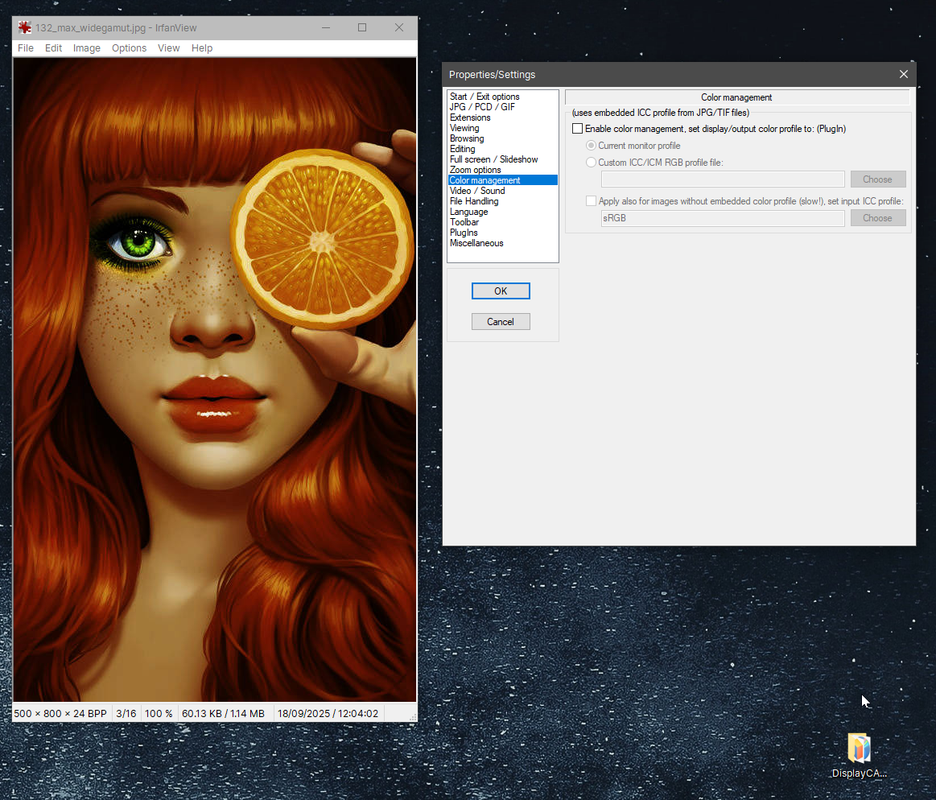
Task: Click the Color management header label
Action: pyautogui.click(x=736, y=97)
